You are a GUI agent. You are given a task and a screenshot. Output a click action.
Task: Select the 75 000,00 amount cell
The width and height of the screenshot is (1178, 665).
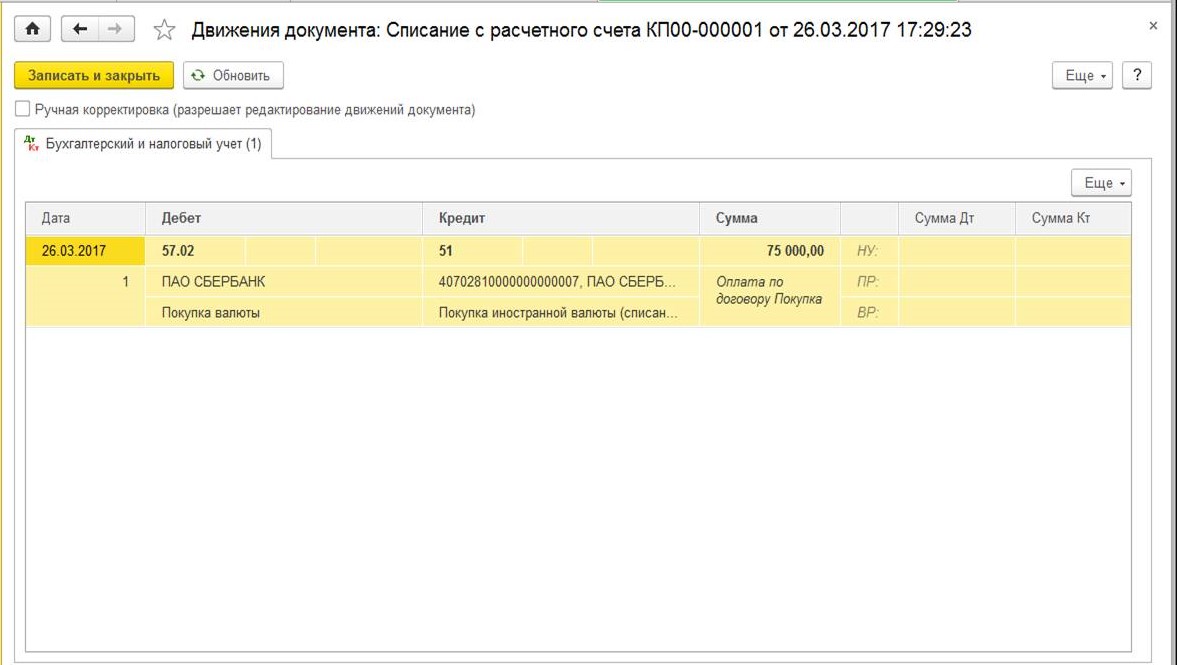770,251
